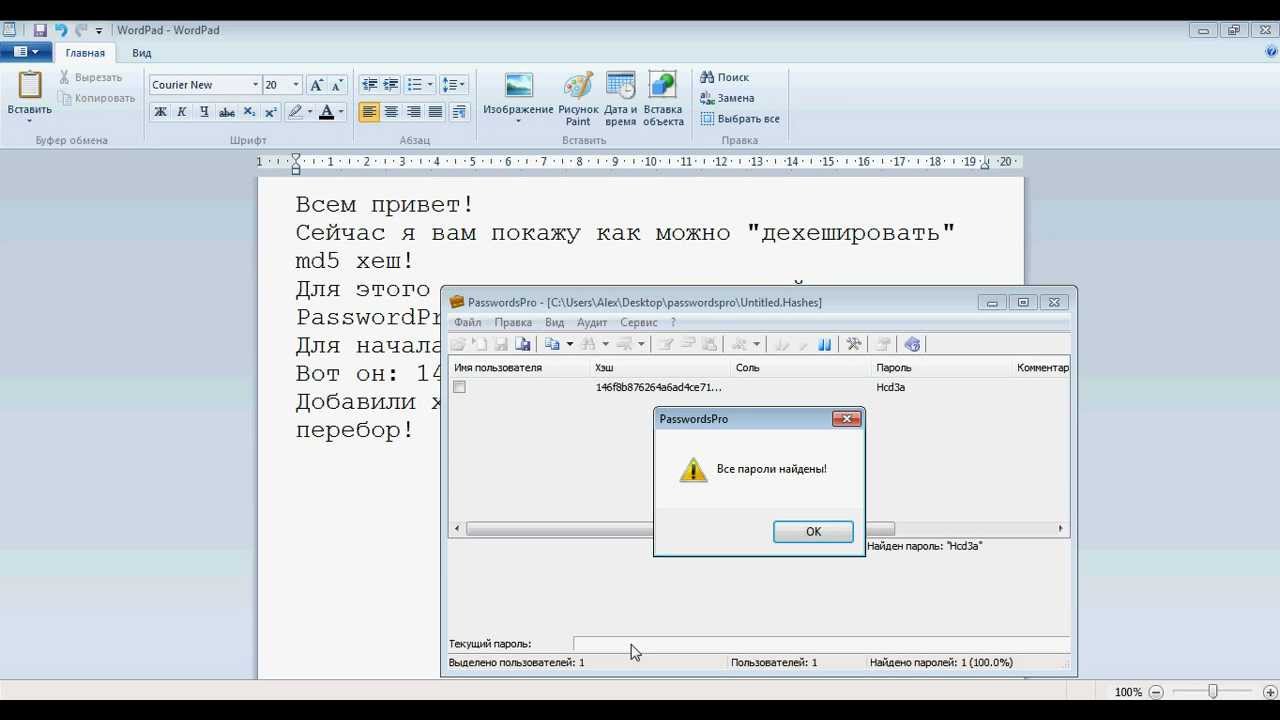Click Выбрать все in the ribbon

tap(740, 119)
